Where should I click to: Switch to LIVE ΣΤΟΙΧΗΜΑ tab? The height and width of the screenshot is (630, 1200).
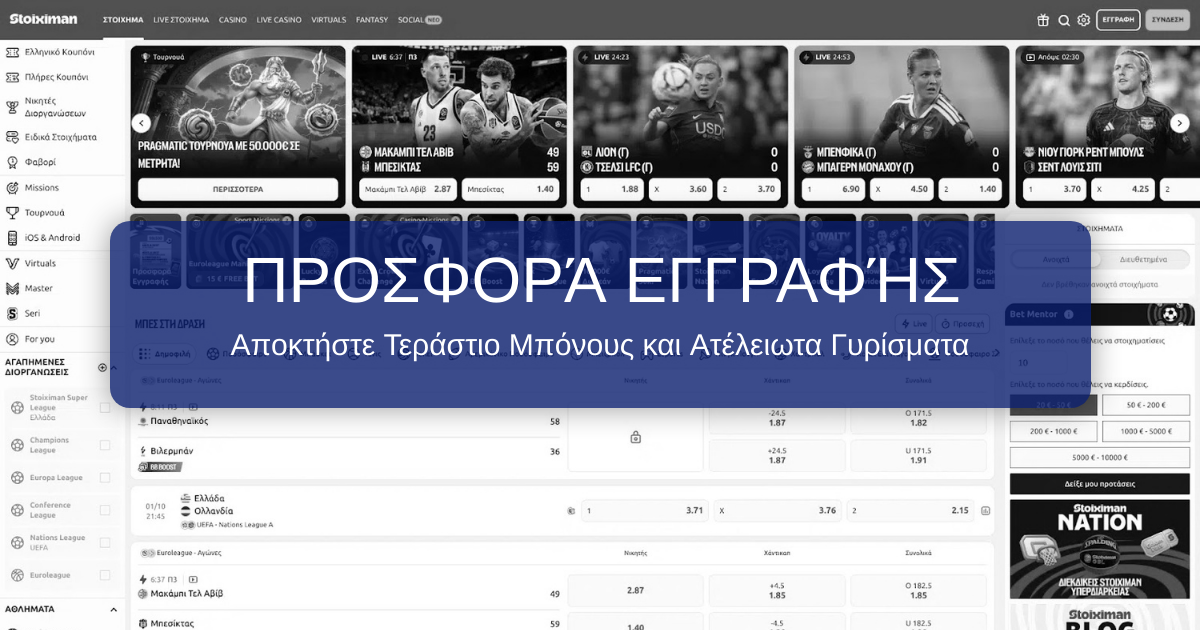(181, 20)
